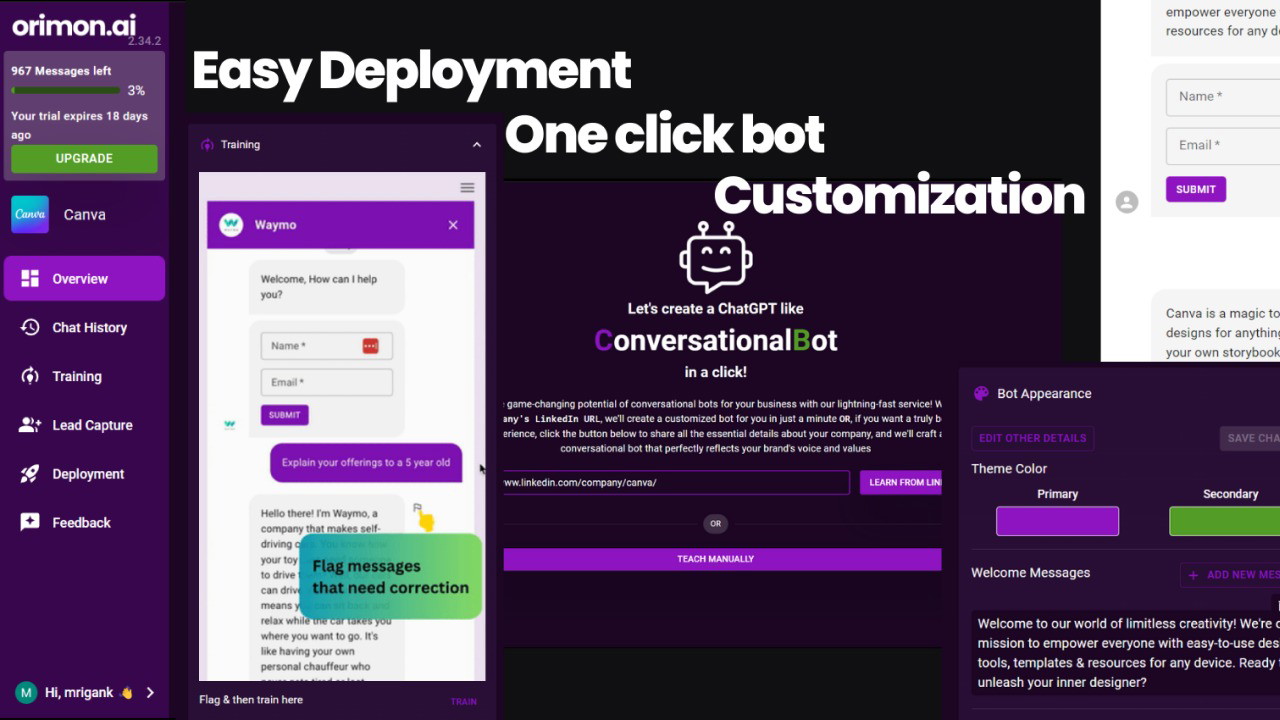The height and width of the screenshot is (720, 1280).
Task: Submit the Waymo chat lead form
Action: tap(284, 415)
